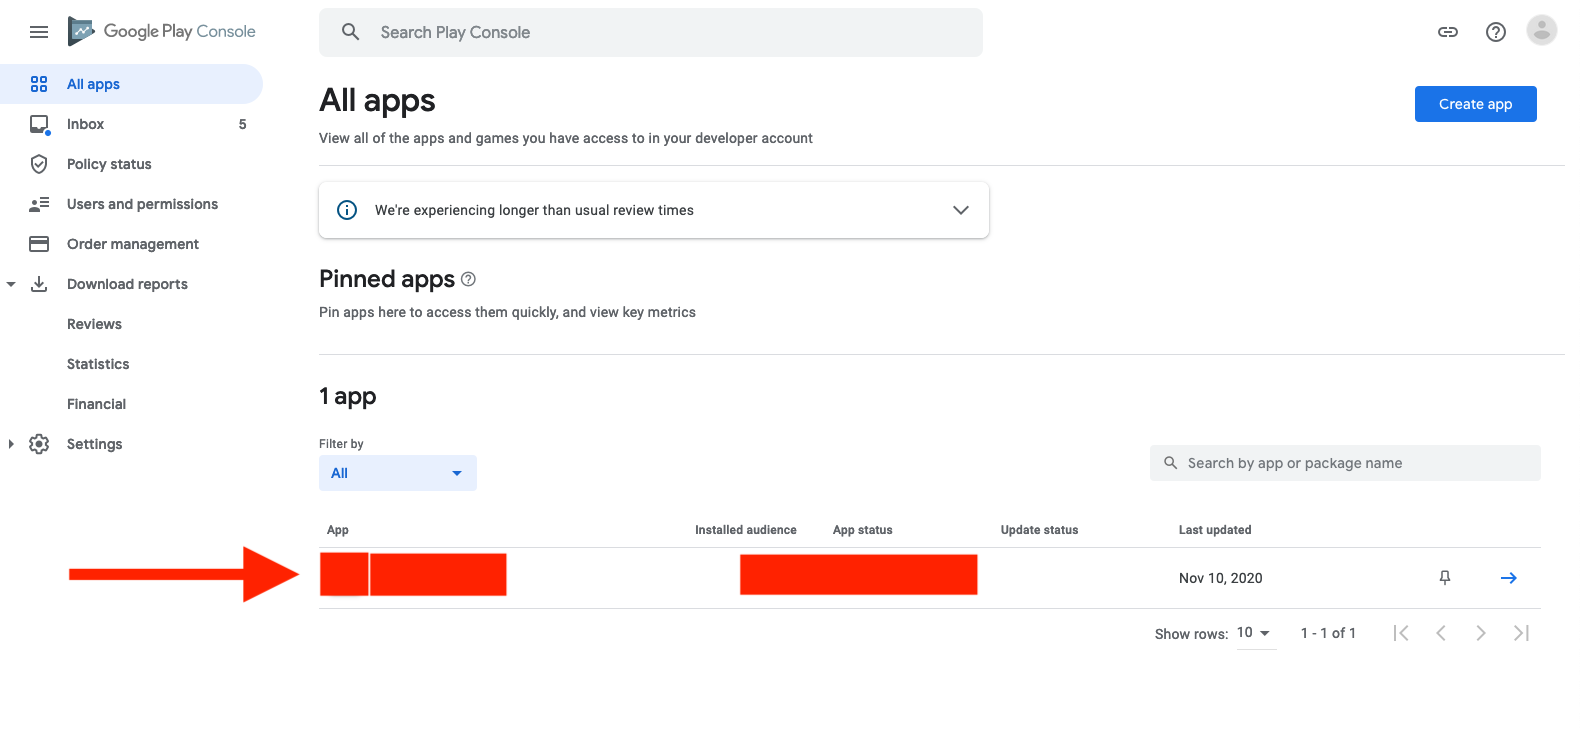Open the help question mark icon

(x=1495, y=32)
